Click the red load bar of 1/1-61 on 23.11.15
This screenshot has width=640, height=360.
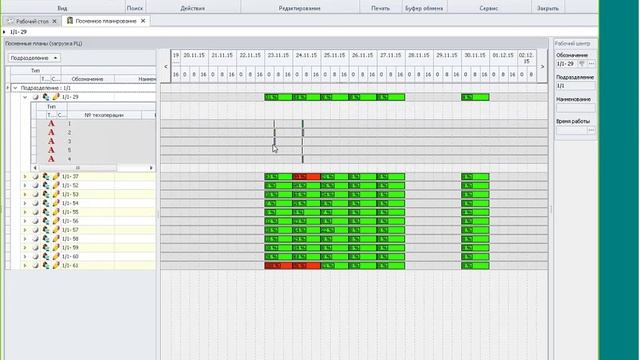[278, 265]
